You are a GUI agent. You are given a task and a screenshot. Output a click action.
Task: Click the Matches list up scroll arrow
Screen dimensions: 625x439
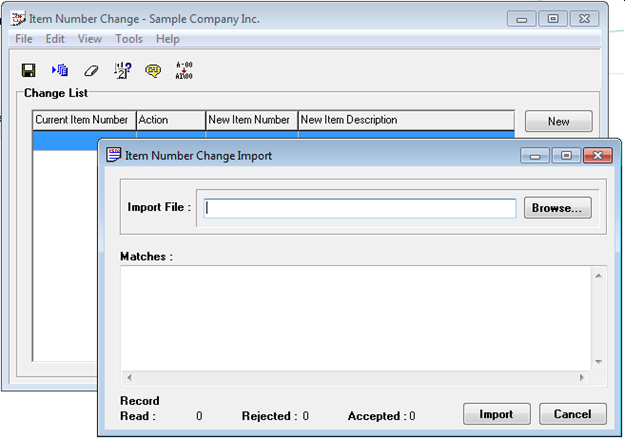click(598, 276)
